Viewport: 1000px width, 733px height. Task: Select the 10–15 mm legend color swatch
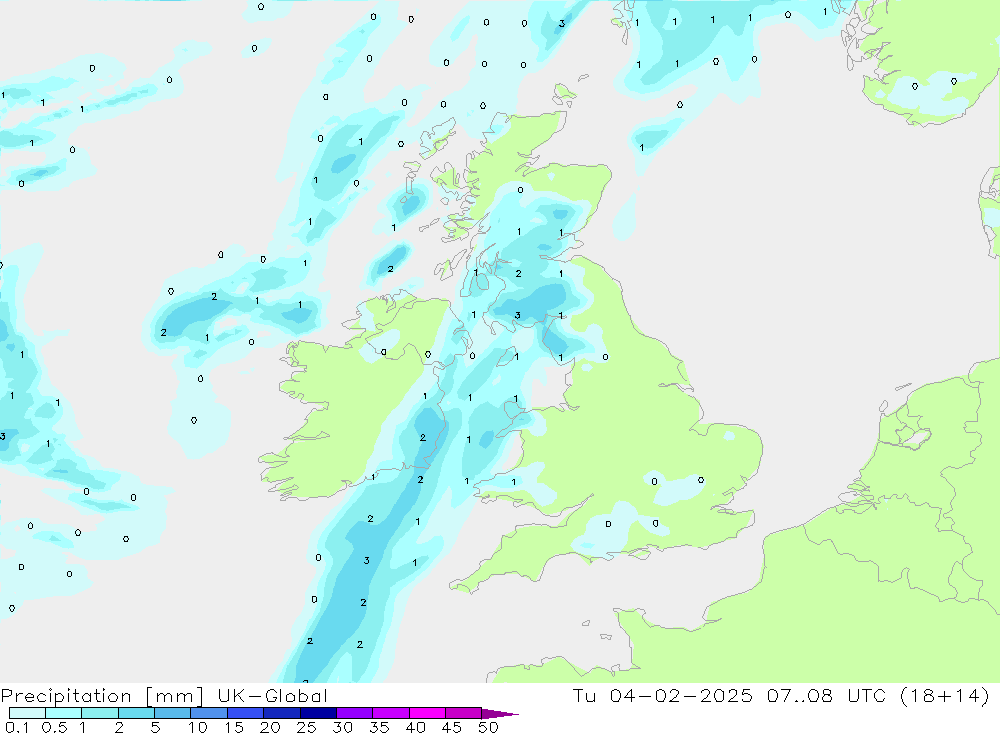(x=209, y=713)
